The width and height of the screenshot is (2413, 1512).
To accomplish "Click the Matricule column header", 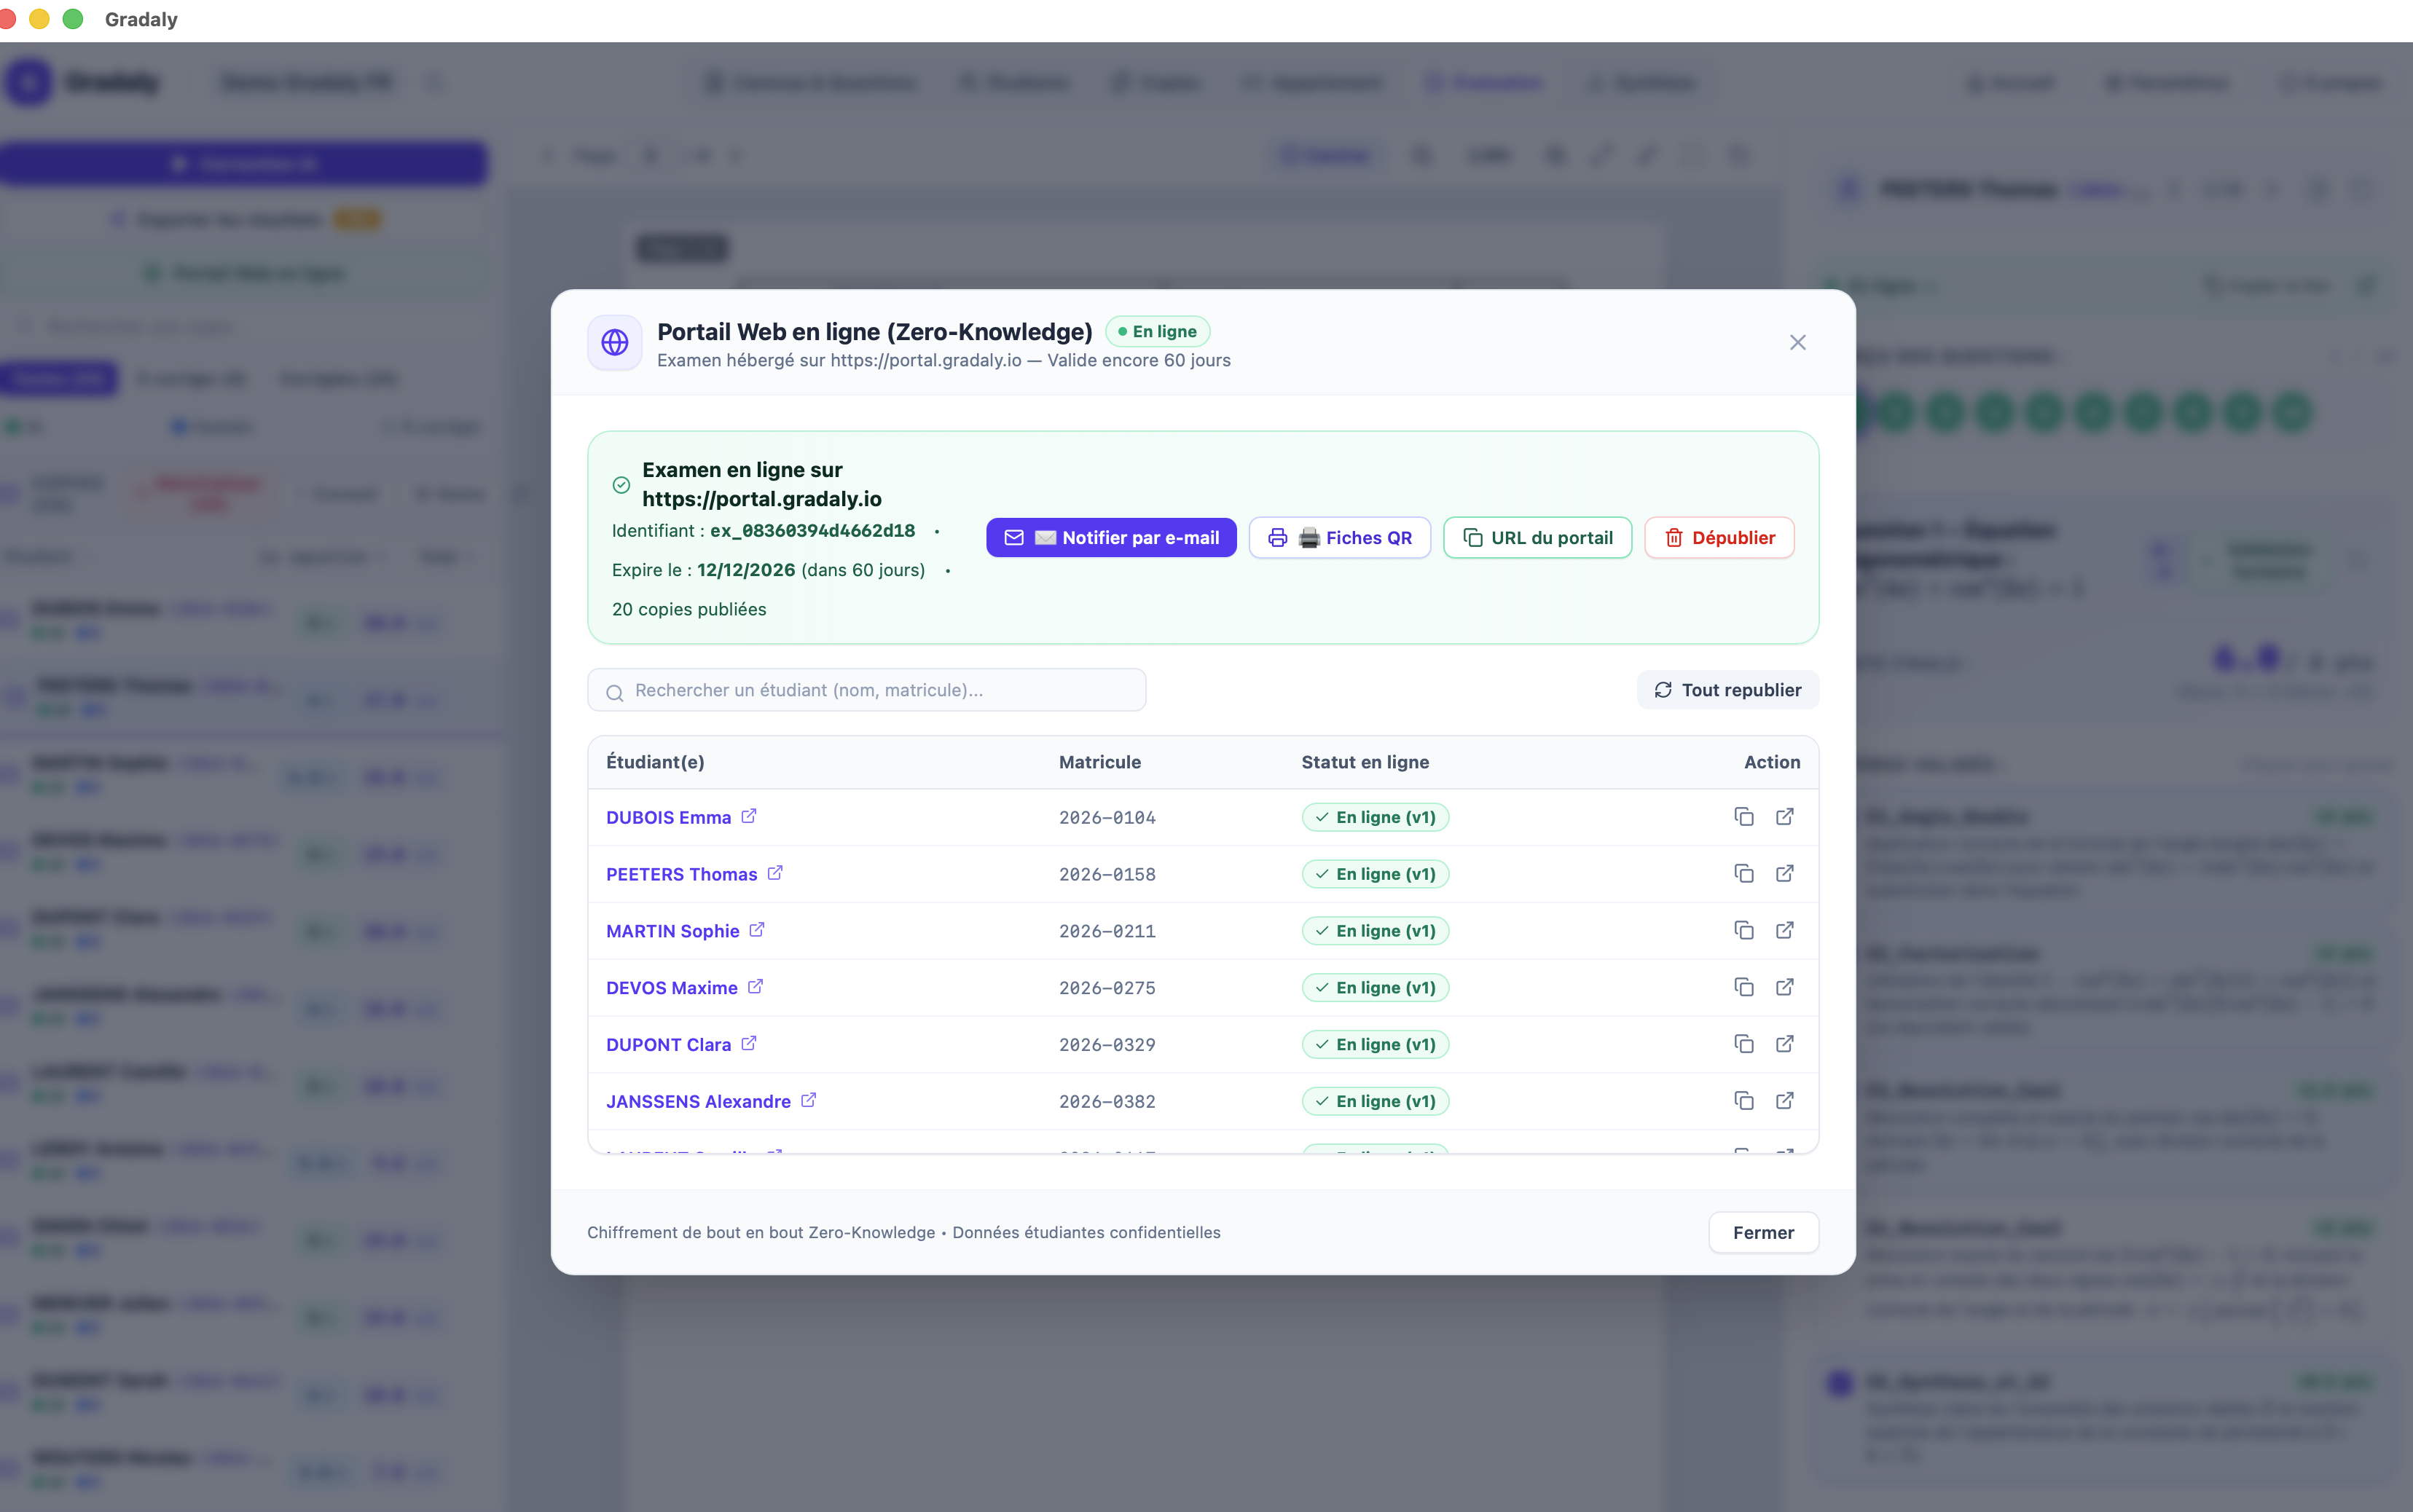I will click(x=1099, y=762).
